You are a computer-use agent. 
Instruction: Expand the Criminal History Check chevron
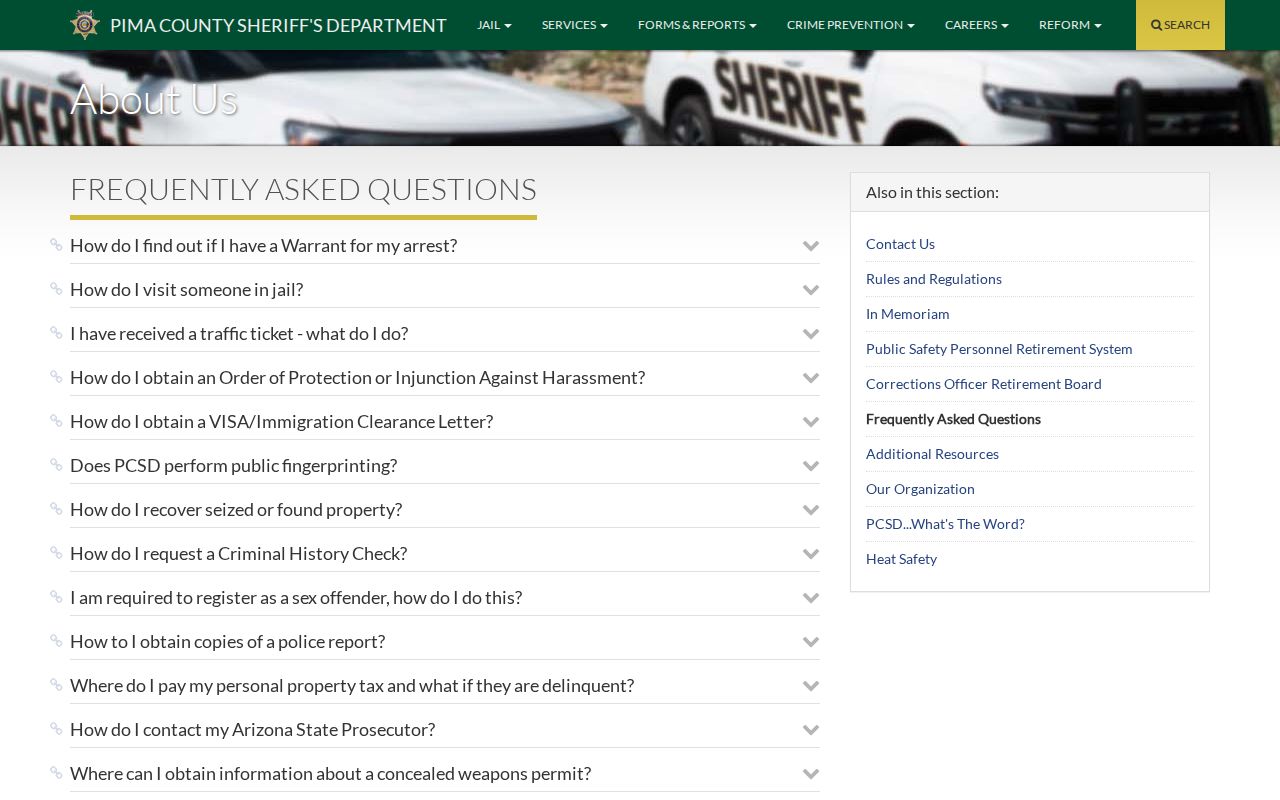pos(811,554)
